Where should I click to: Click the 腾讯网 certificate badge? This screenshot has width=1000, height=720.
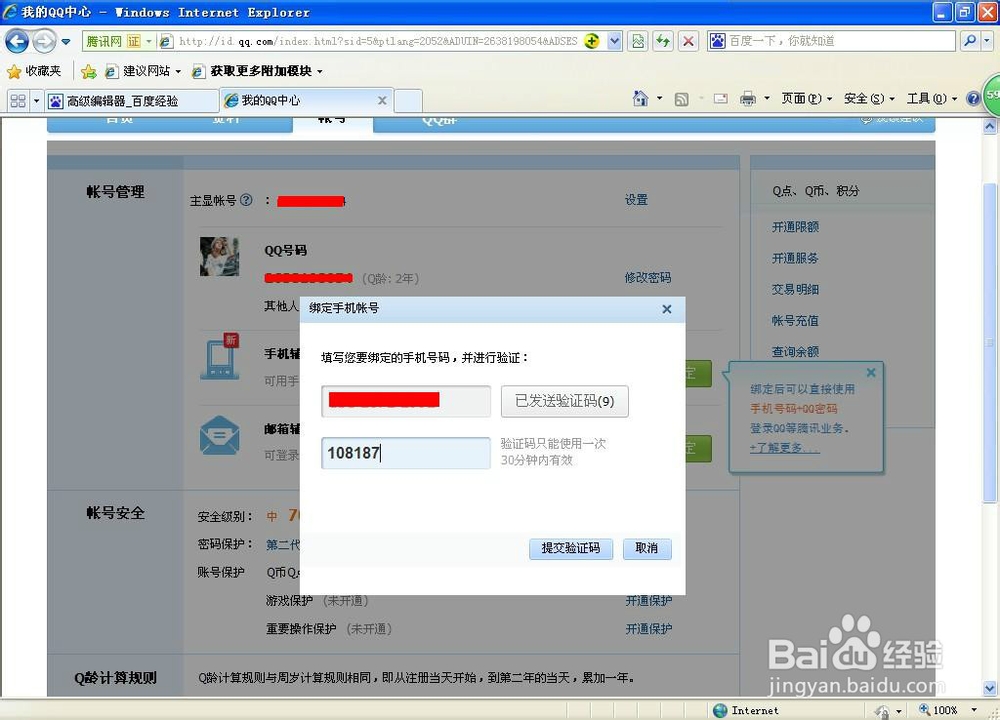pyautogui.click(x=119, y=41)
